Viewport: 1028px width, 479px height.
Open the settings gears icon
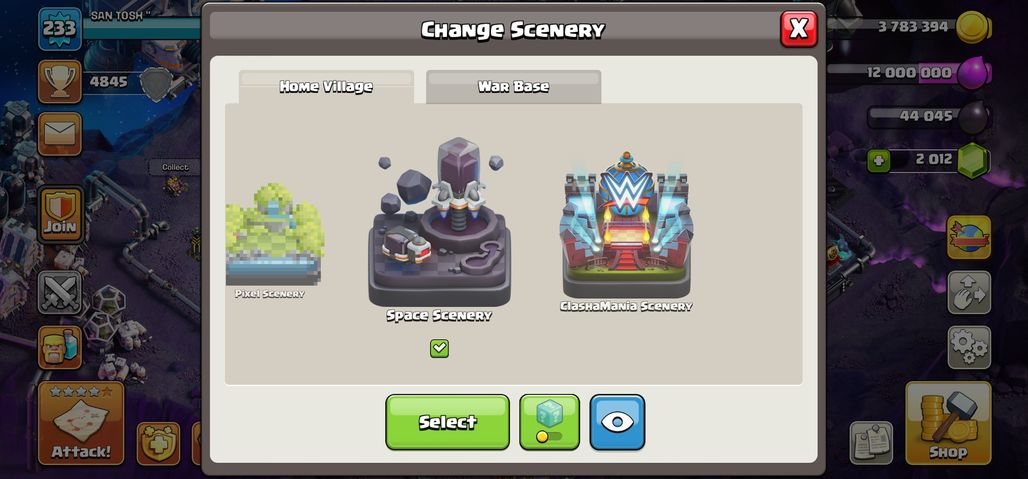tap(969, 347)
